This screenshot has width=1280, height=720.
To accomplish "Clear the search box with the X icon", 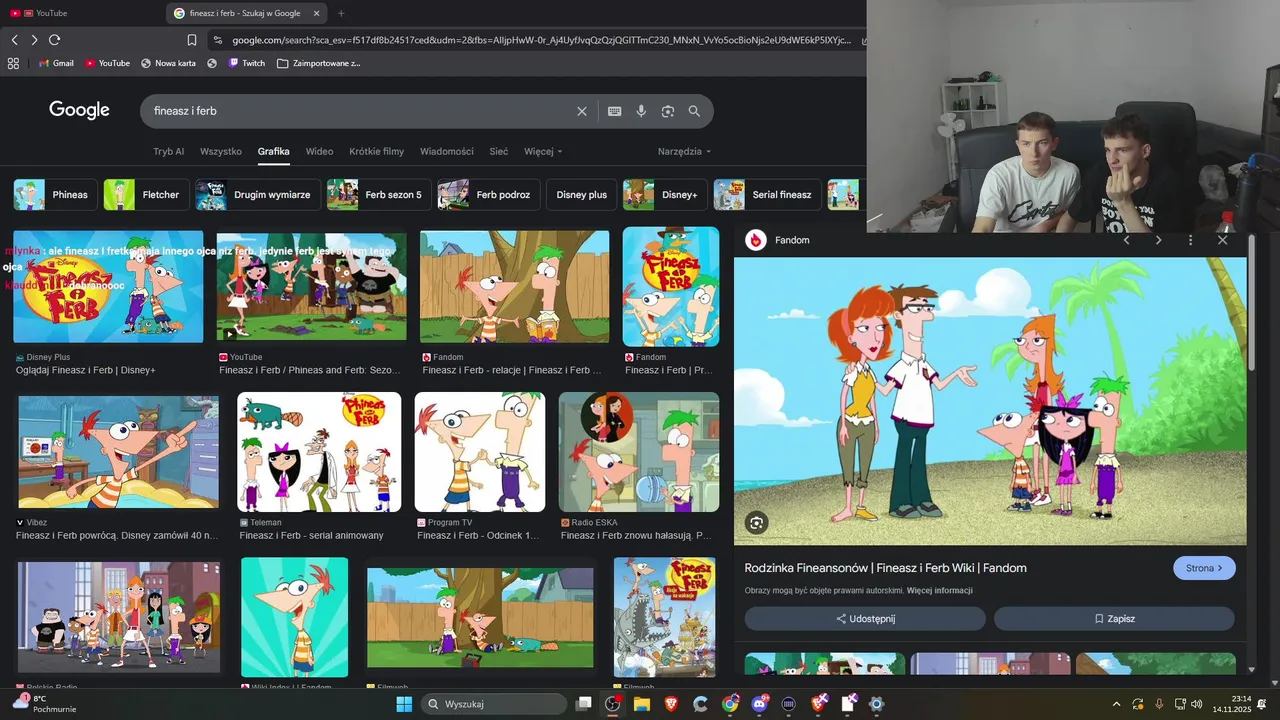I will click(x=582, y=111).
